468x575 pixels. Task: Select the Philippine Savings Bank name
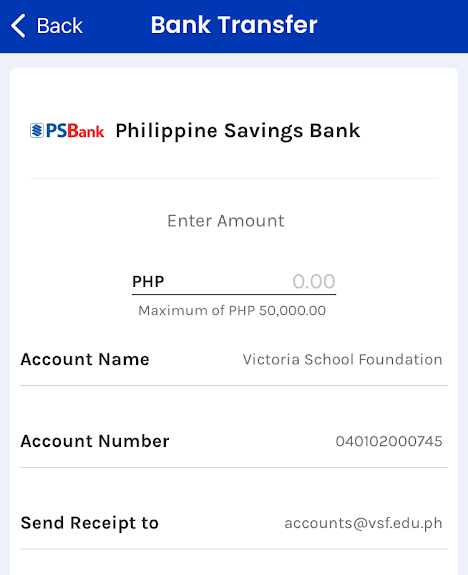238,131
